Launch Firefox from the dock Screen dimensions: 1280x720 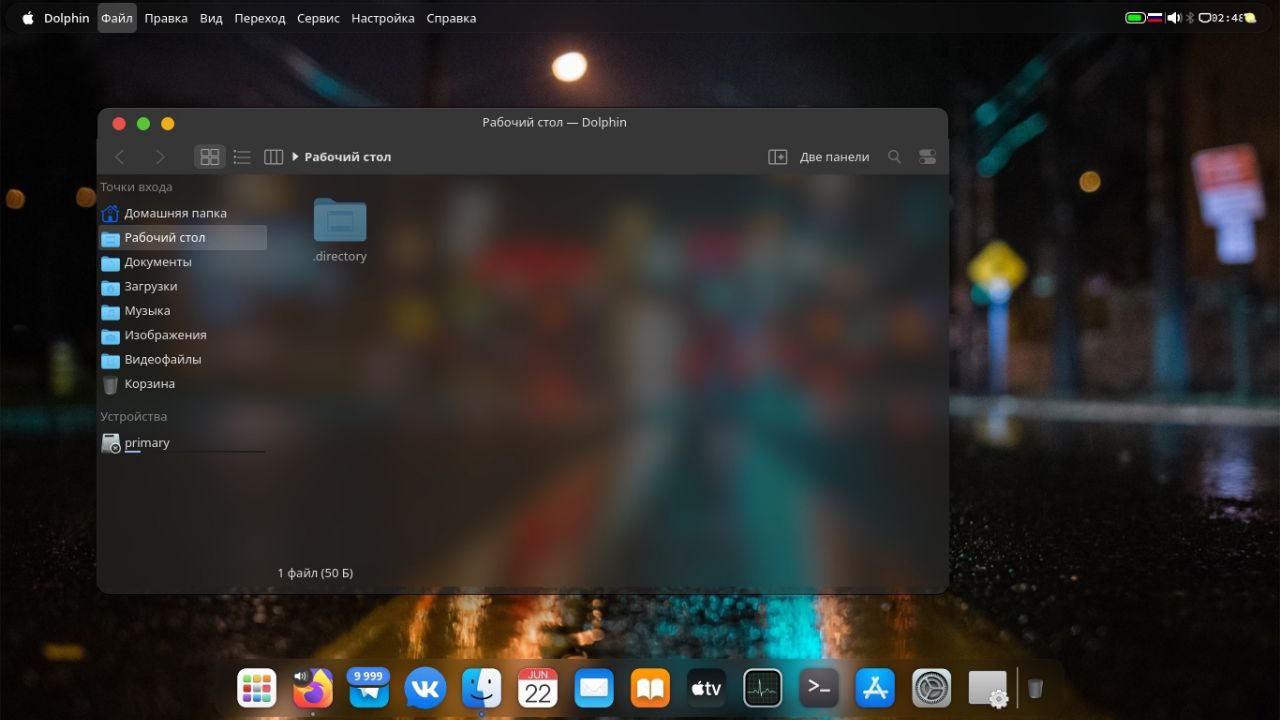coord(313,689)
